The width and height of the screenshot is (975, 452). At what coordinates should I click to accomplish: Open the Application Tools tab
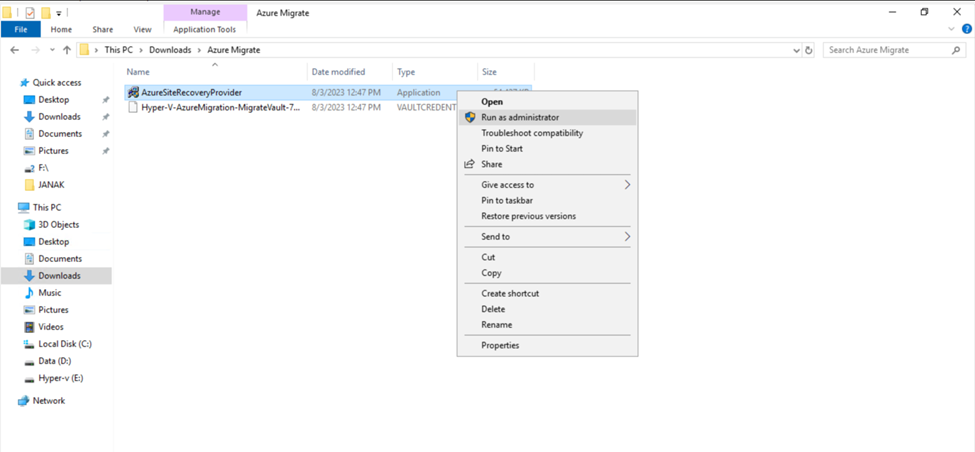click(205, 29)
